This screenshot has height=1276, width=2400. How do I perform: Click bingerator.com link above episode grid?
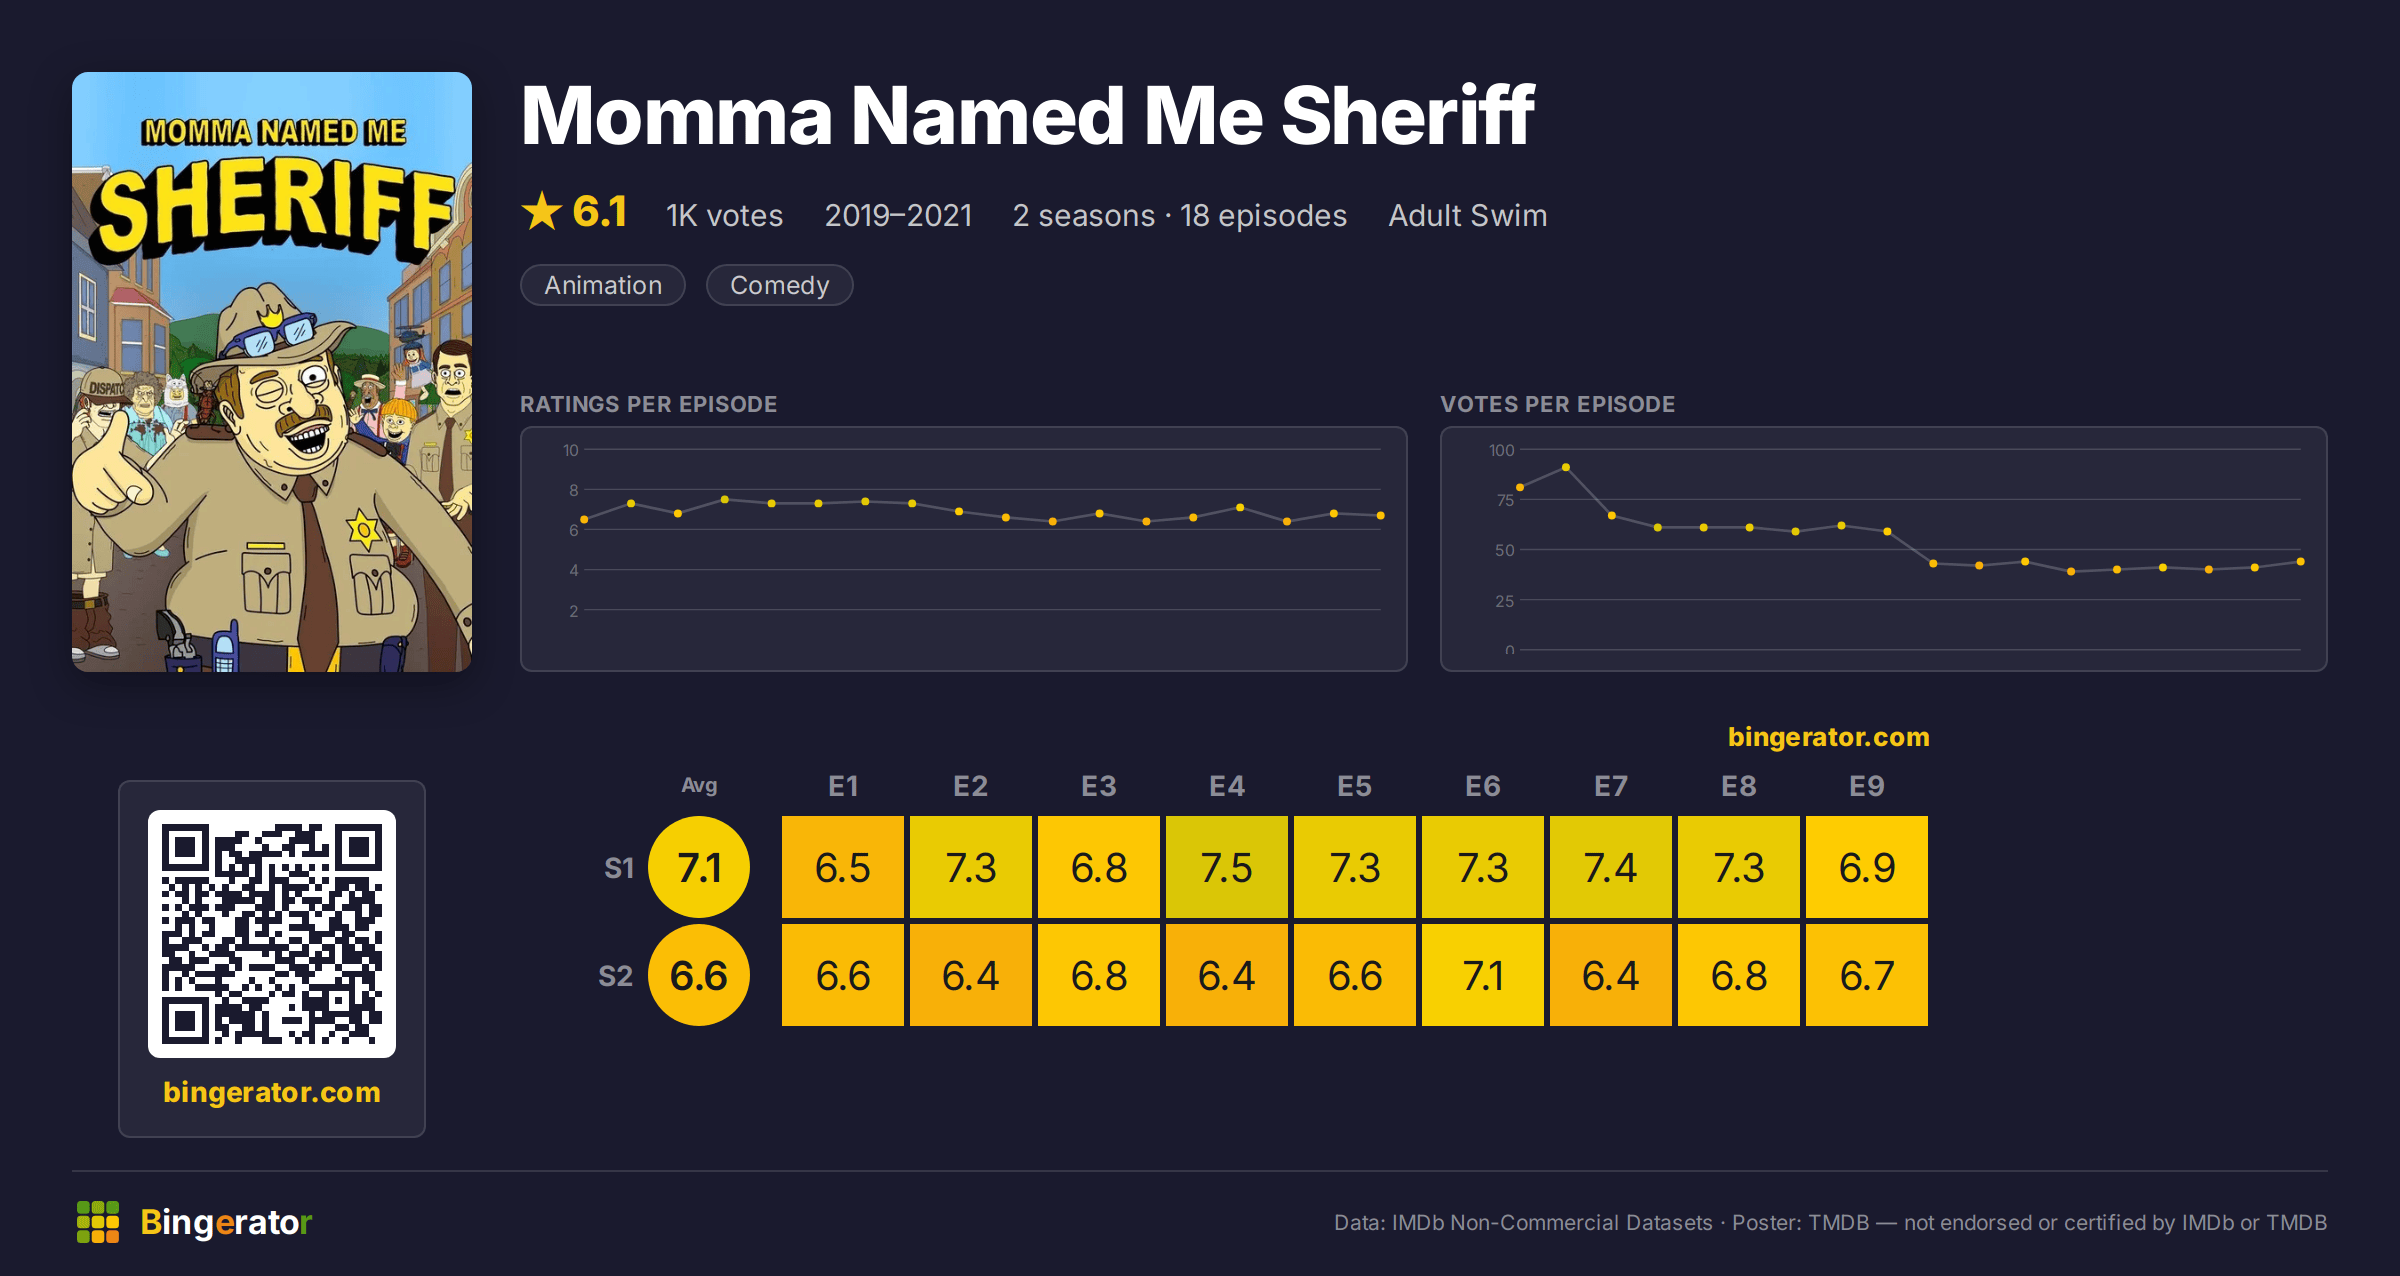[x=1829, y=736]
